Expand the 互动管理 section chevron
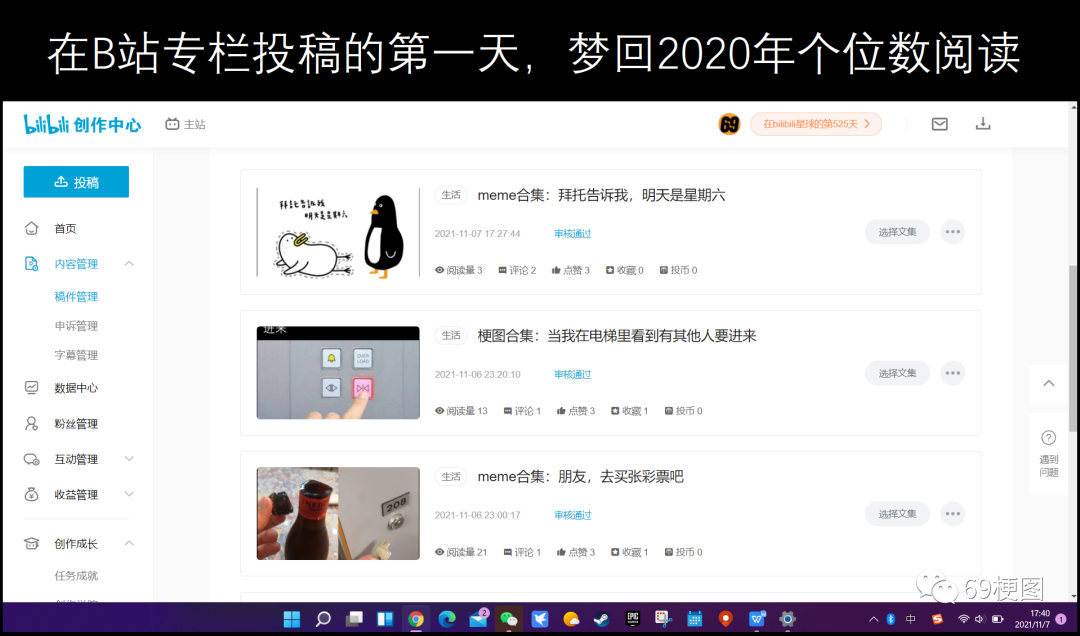Viewport: 1080px width, 636px height. (x=129, y=458)
